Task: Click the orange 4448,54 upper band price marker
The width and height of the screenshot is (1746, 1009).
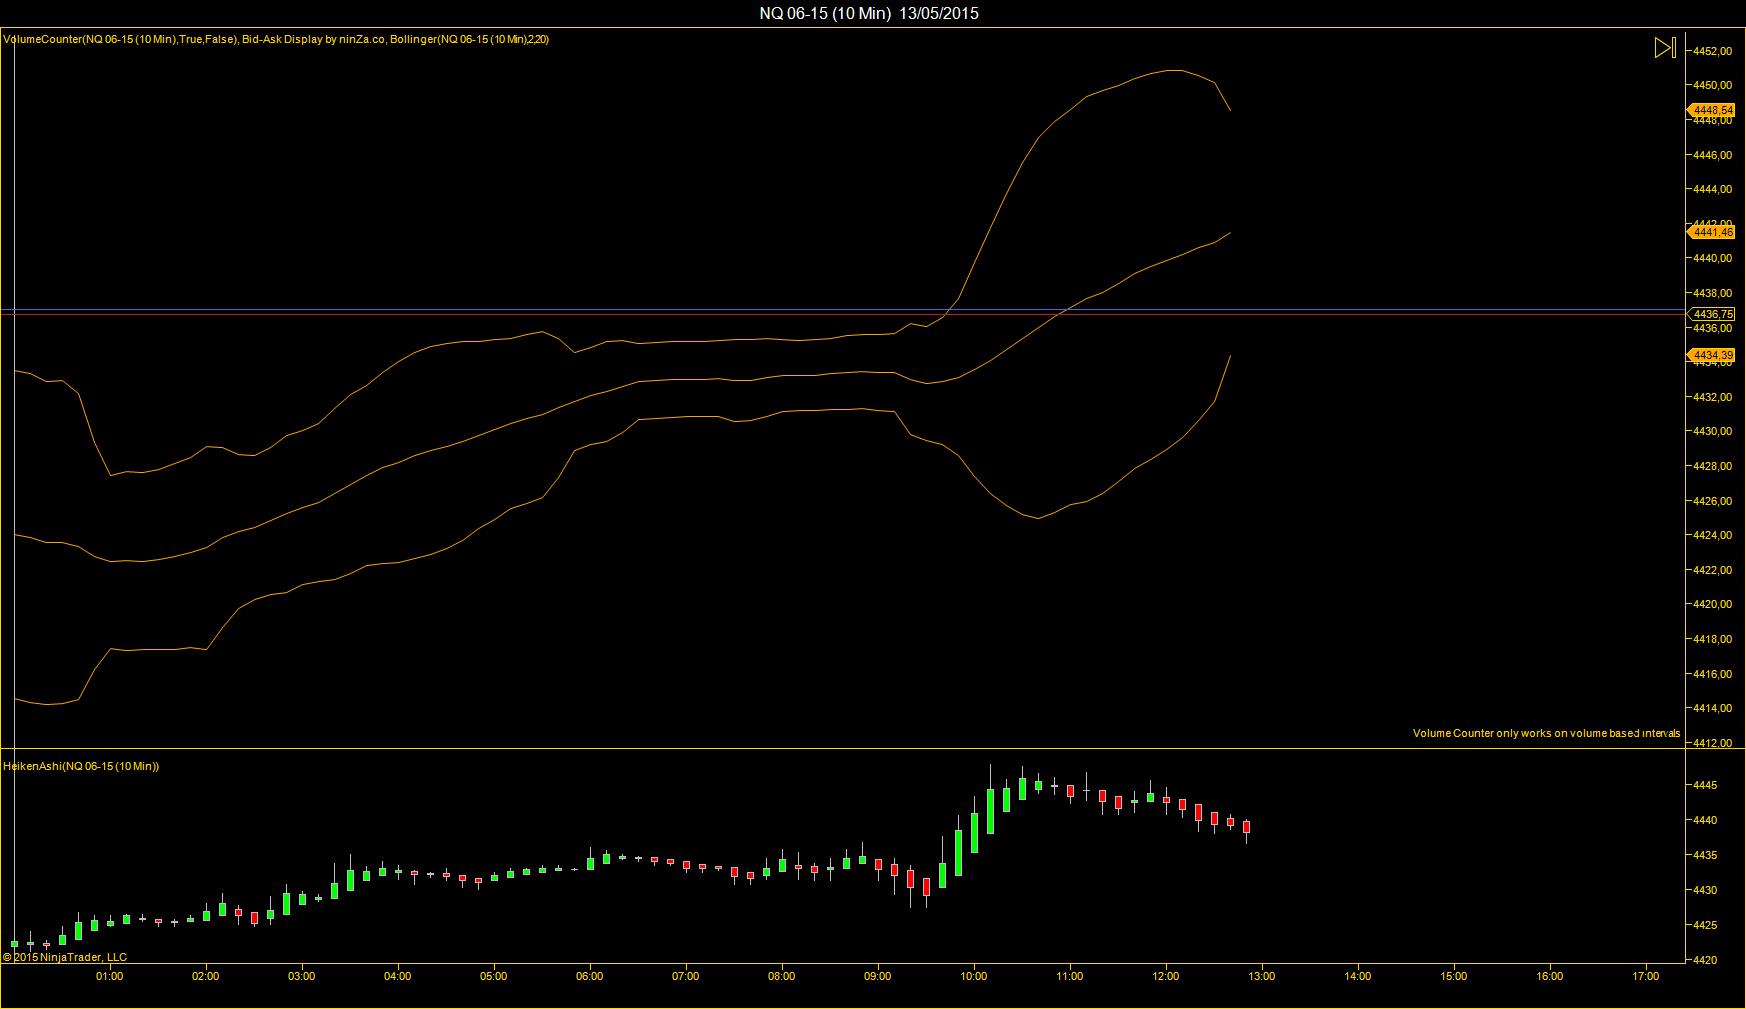Action: pyautogui.click(x=1712, y=110)
